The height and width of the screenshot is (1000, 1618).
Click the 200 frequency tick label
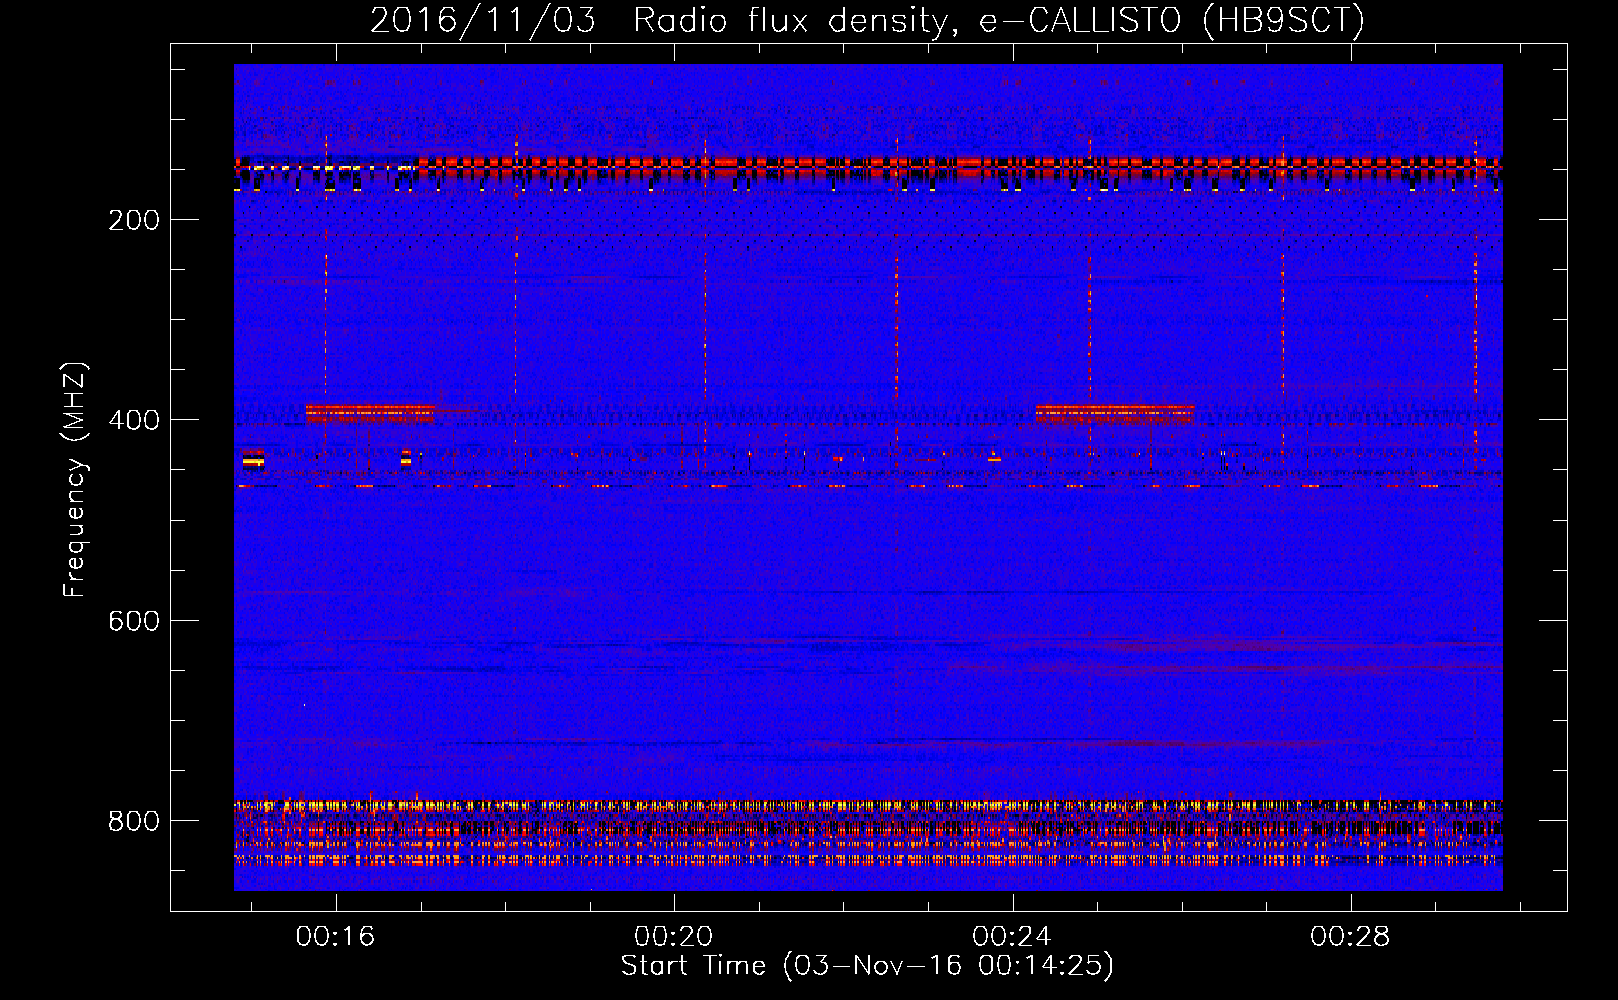134,220
